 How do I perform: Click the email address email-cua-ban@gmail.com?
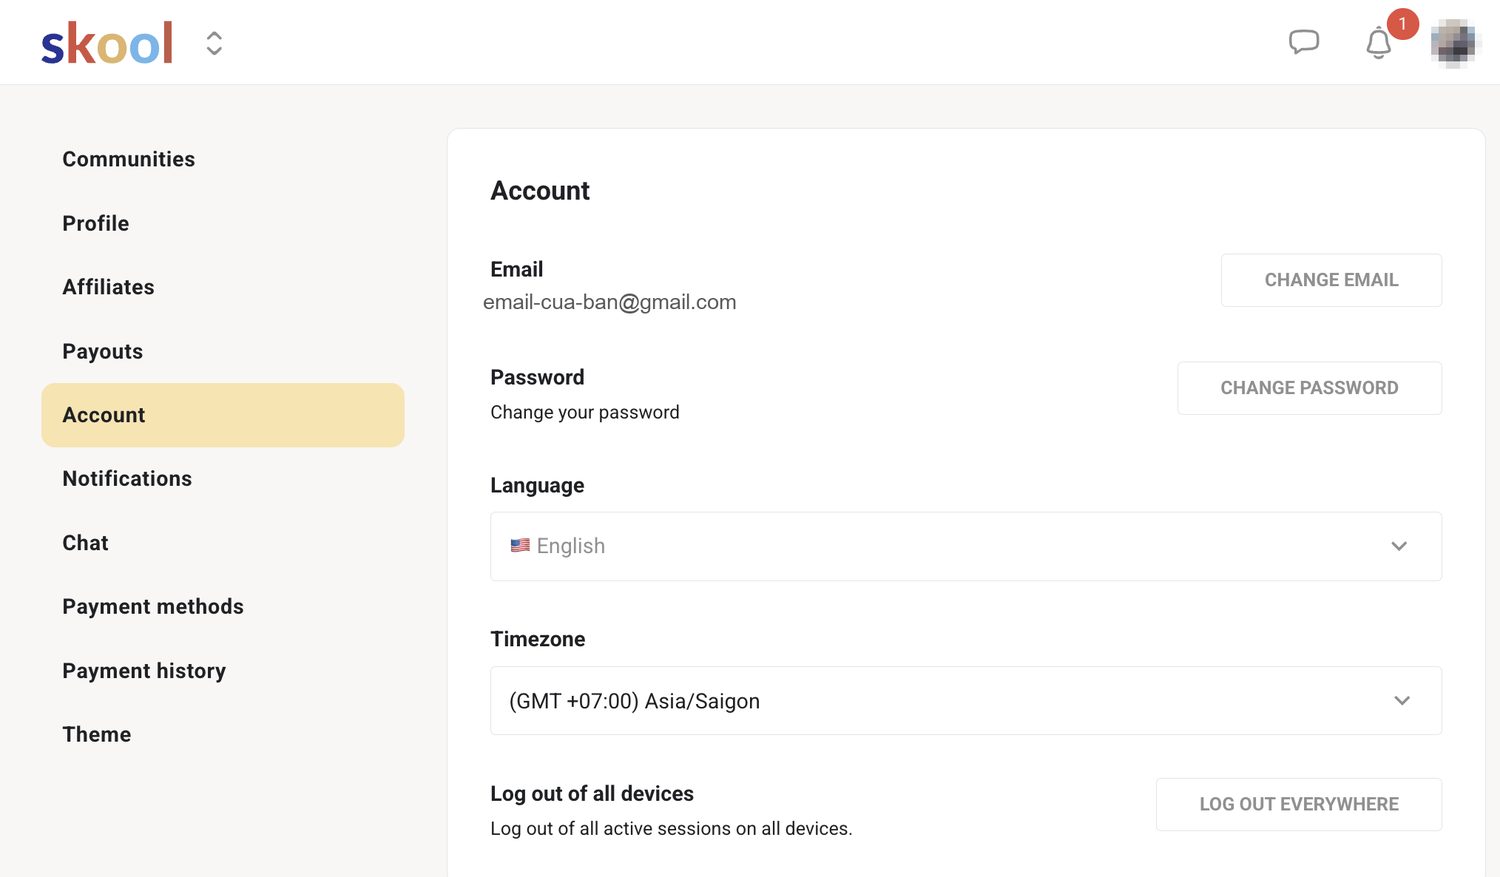pos(610,302)
